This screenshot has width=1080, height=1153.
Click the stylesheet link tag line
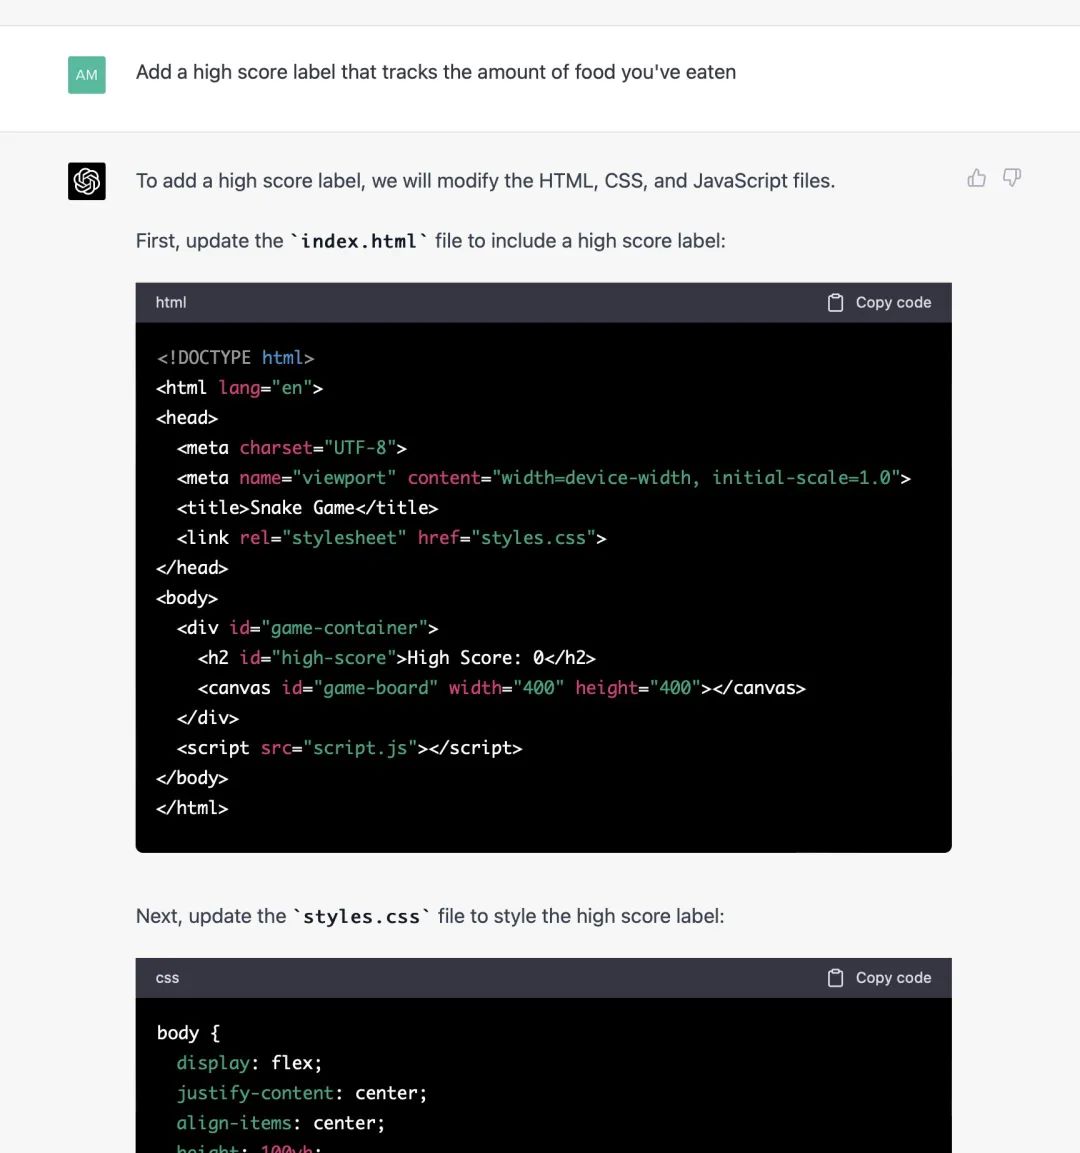391,538
